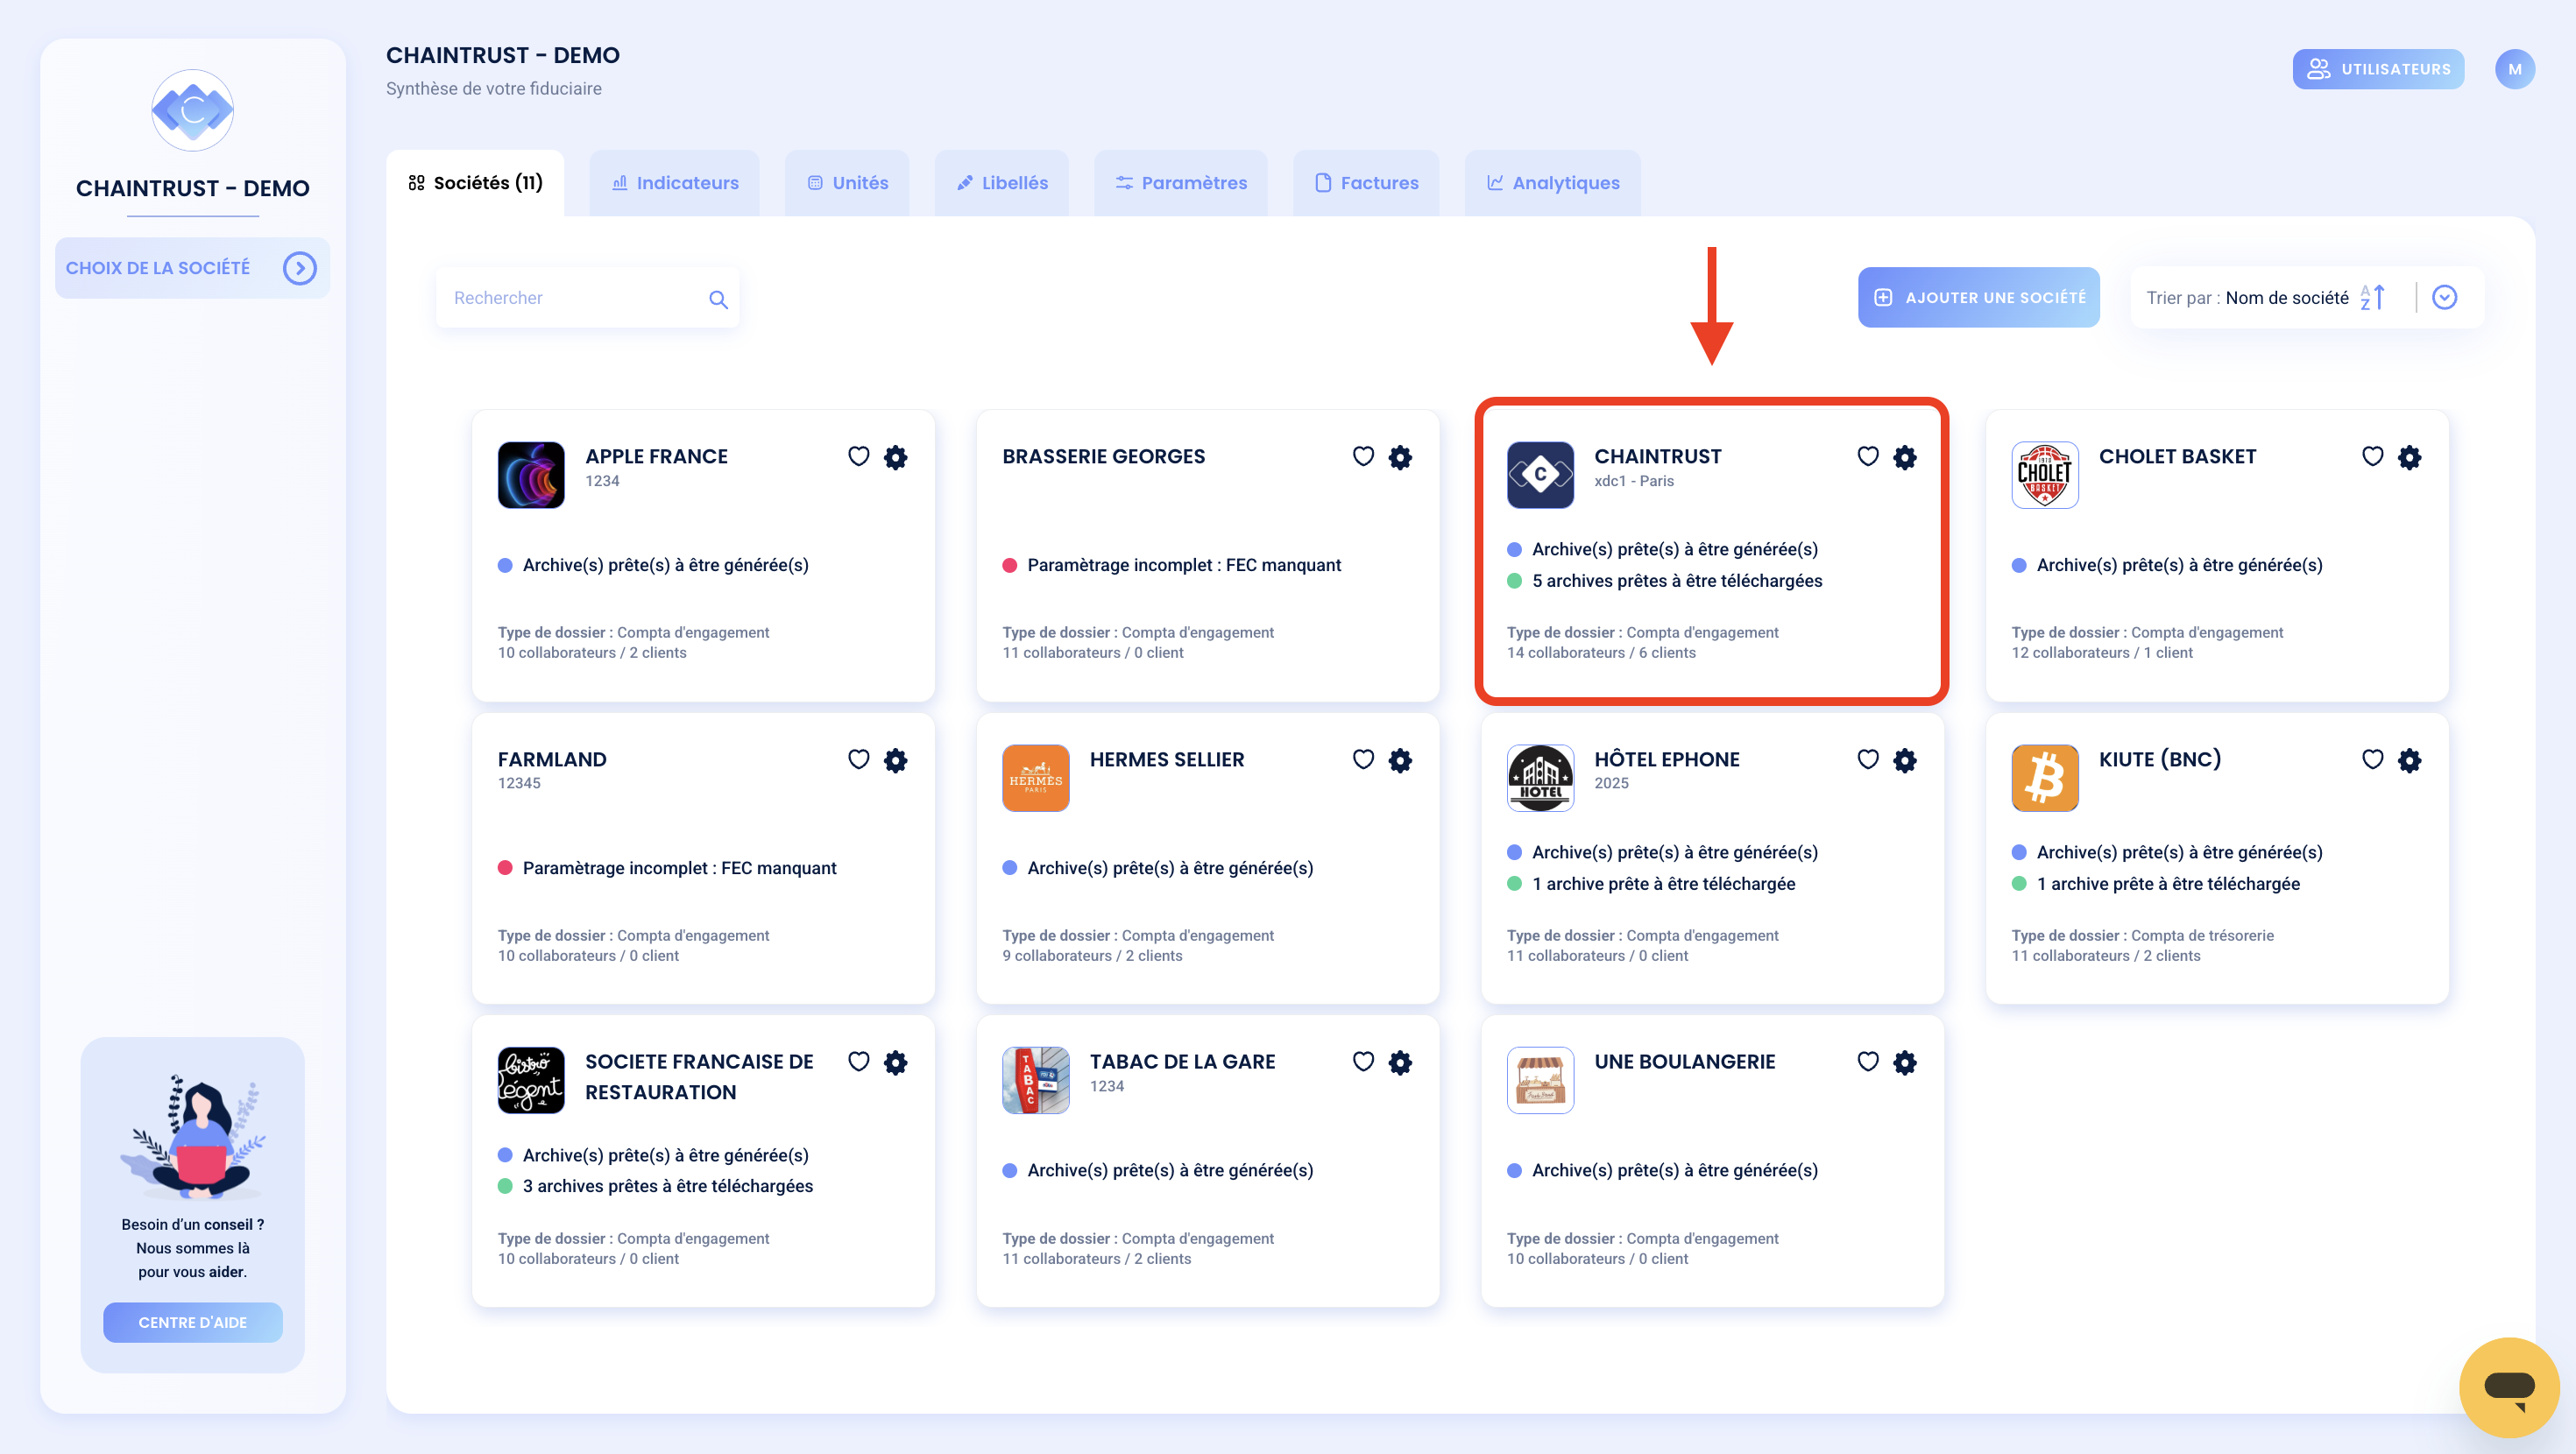Open the Analytiques tab
Image resolution: width=2576 pixels, height=1454 pixels.
coord(1553,183)
